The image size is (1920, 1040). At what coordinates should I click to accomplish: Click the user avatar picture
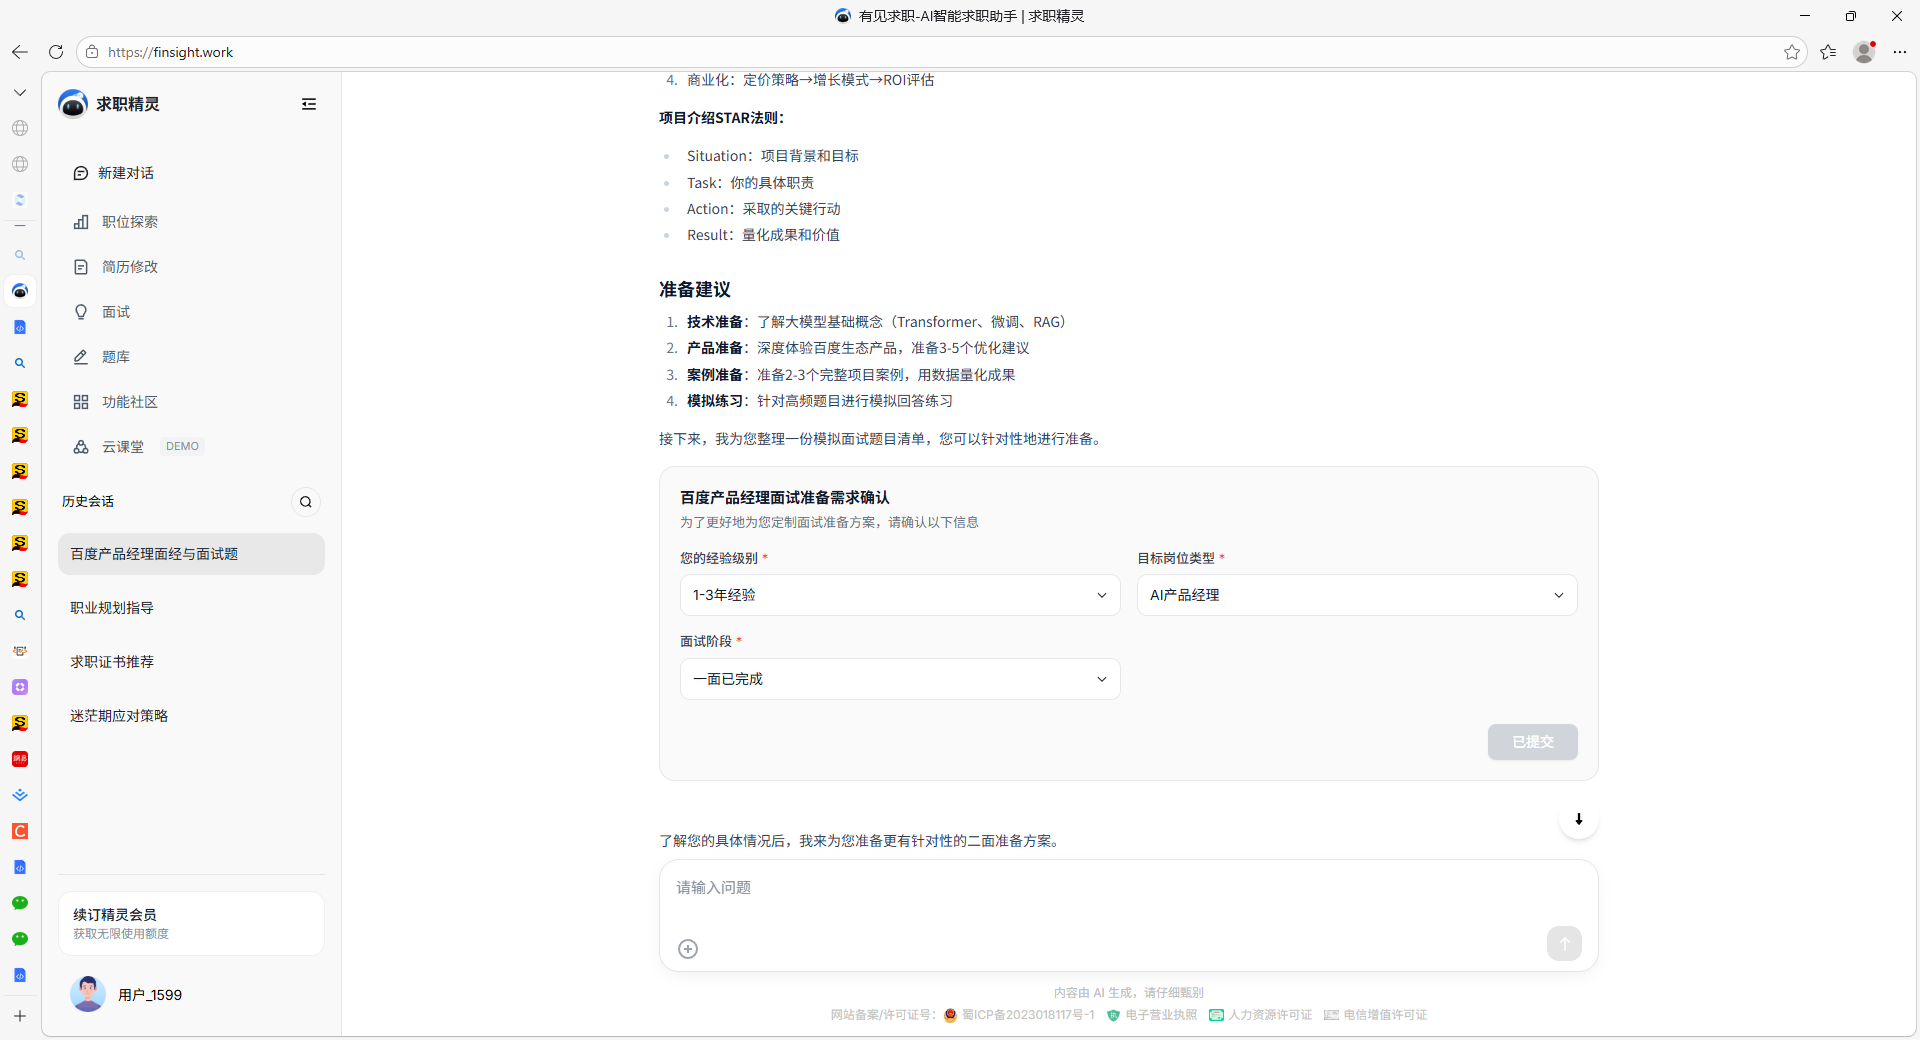pos(88,994)
